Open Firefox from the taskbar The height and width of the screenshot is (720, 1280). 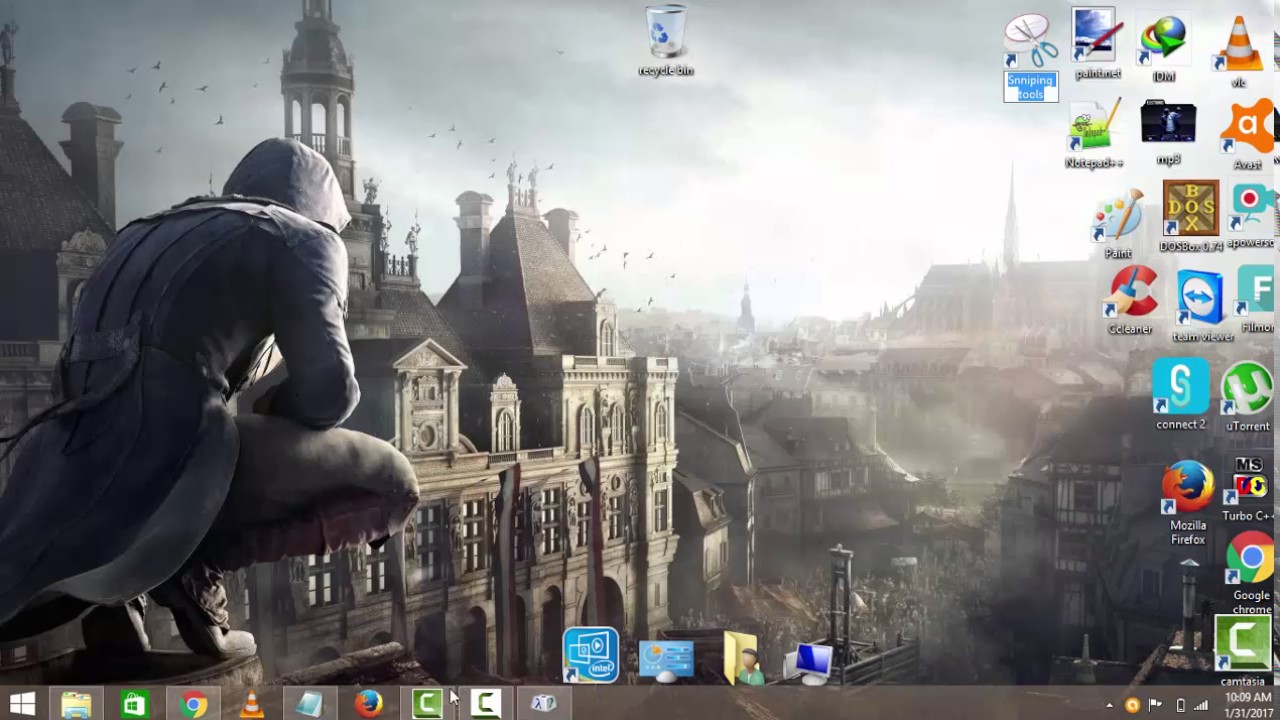(368, 704)
